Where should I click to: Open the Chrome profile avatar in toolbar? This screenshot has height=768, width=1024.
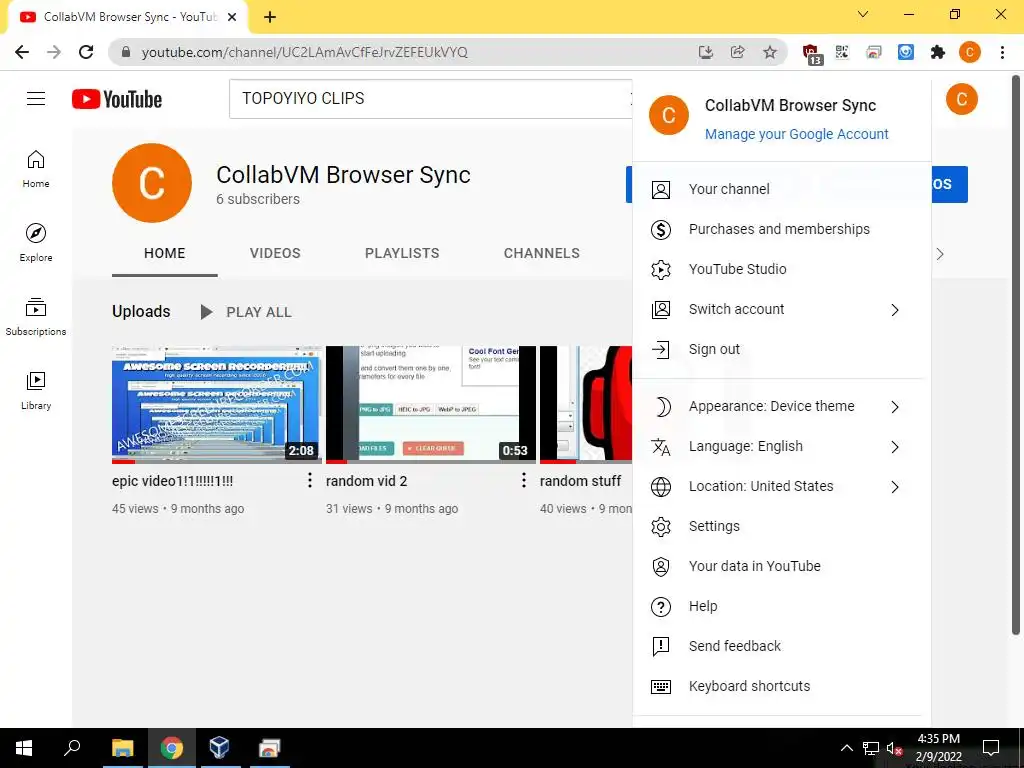tap(970, 52)
